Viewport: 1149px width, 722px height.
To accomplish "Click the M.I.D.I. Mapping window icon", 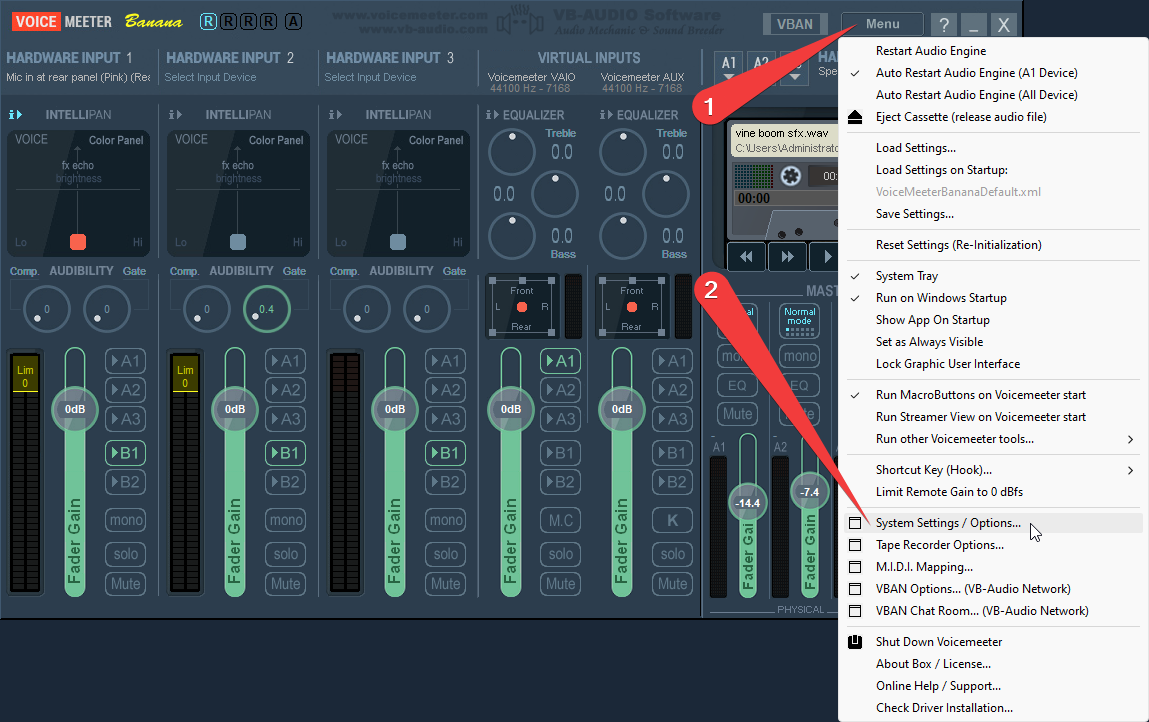I will (854, 567).
